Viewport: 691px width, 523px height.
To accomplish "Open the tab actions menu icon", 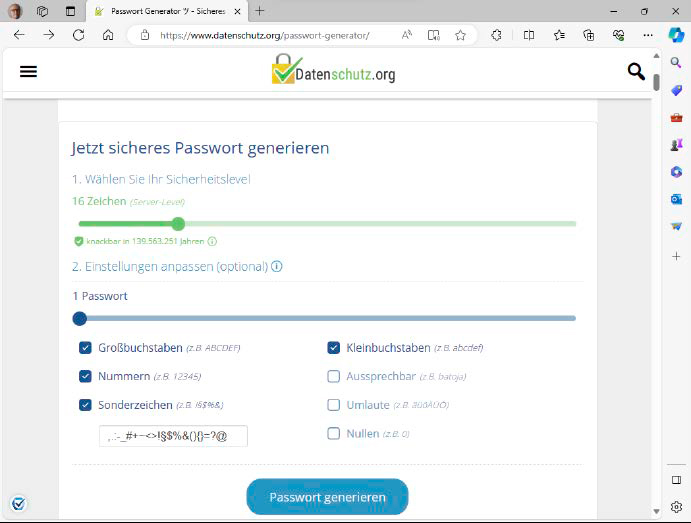I will pos(70,11).
